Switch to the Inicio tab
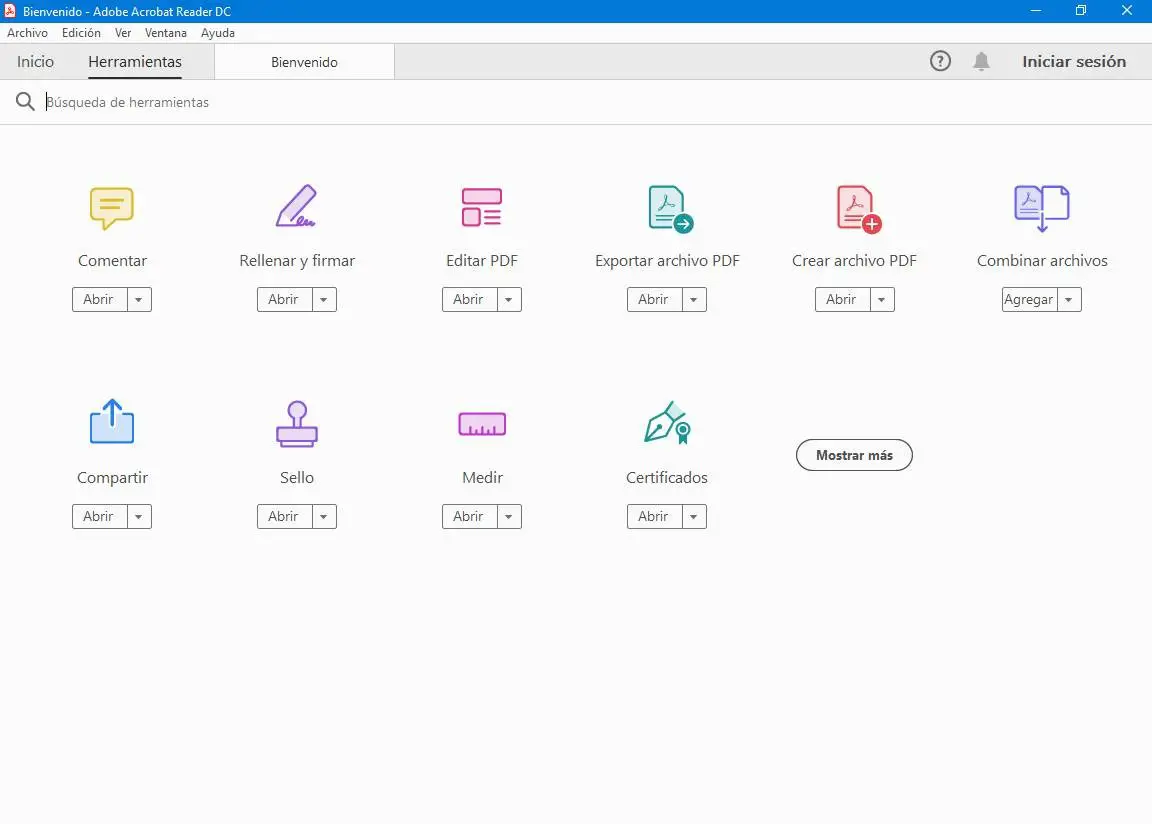 (35, 62)
